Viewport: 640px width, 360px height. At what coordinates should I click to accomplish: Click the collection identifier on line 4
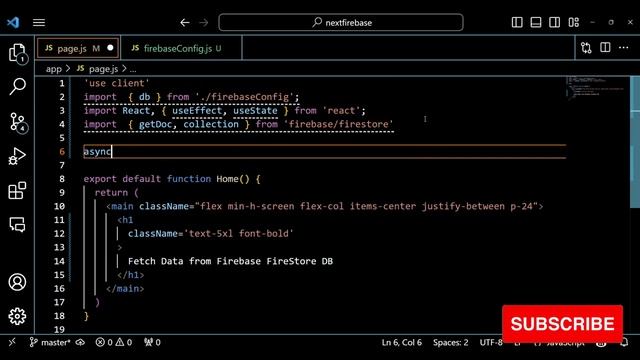(x=211, y=124)
